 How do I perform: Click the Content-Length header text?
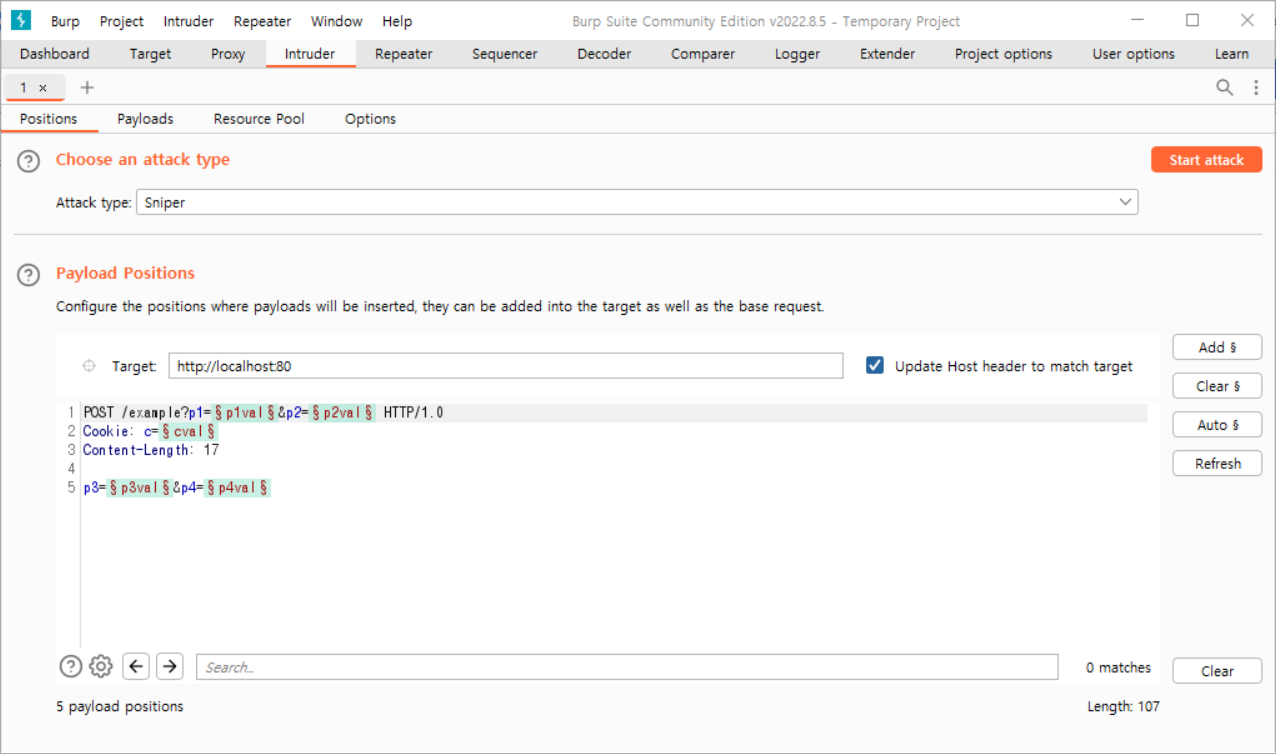point(137,450)
